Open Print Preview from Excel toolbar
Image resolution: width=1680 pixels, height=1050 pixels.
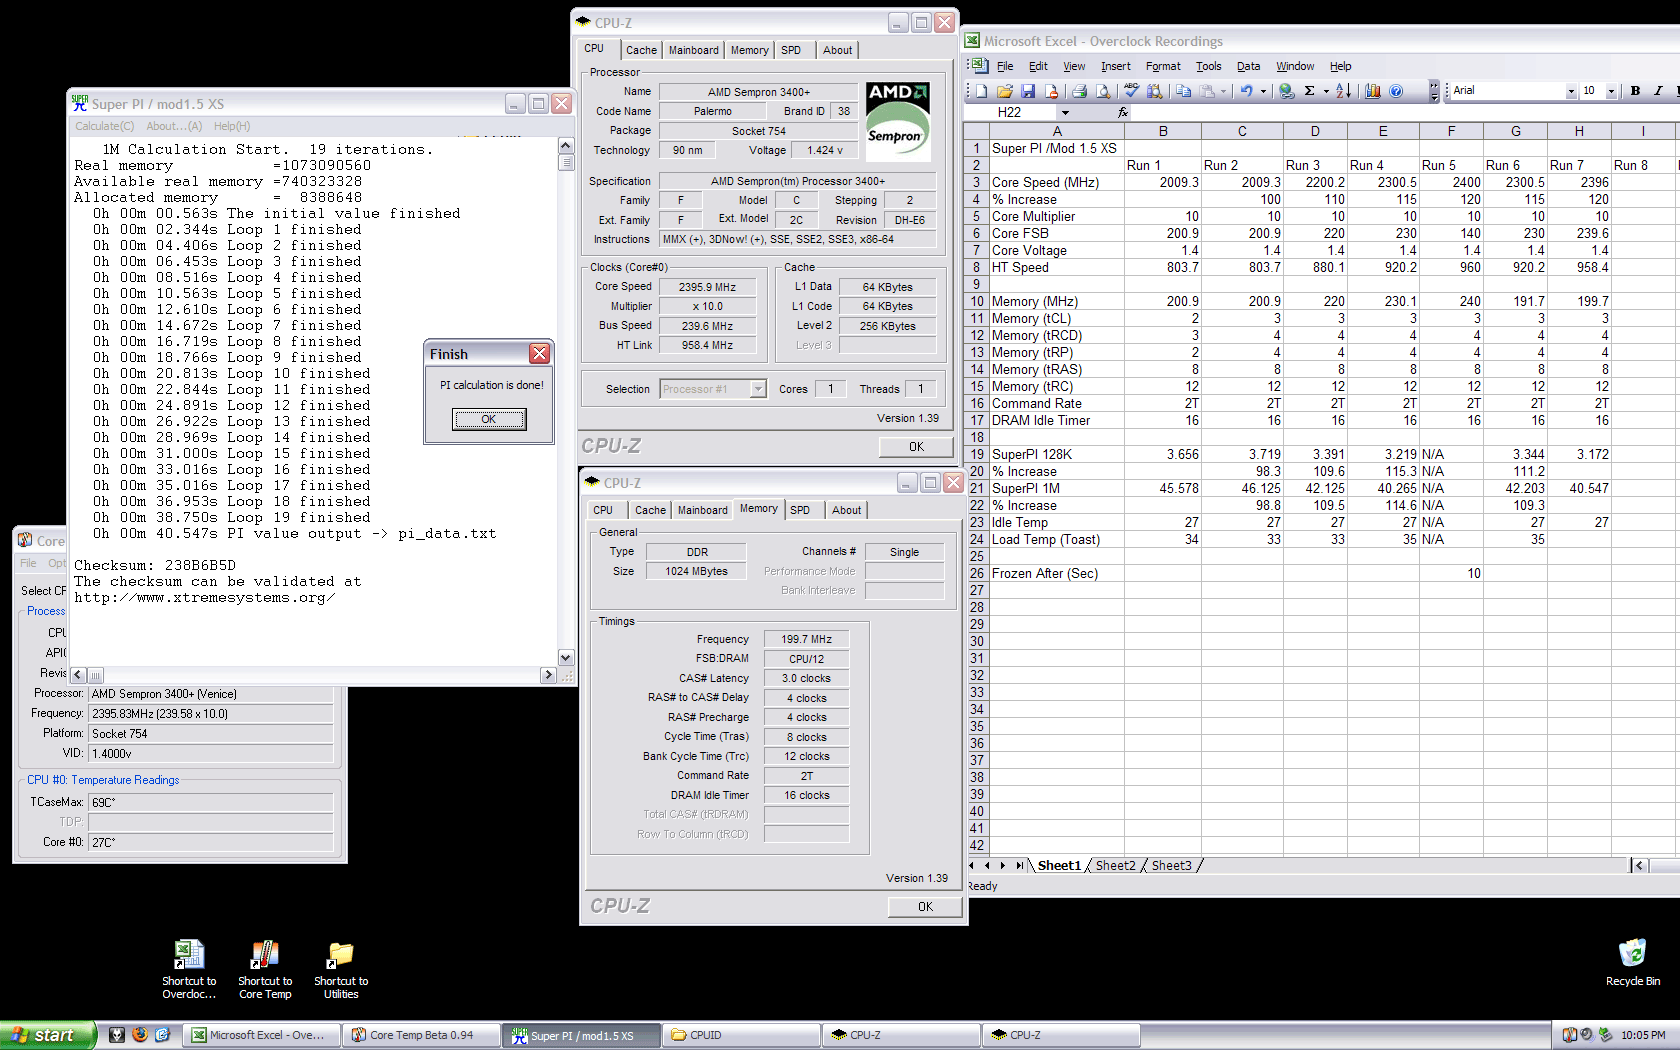coord(1103,91)
